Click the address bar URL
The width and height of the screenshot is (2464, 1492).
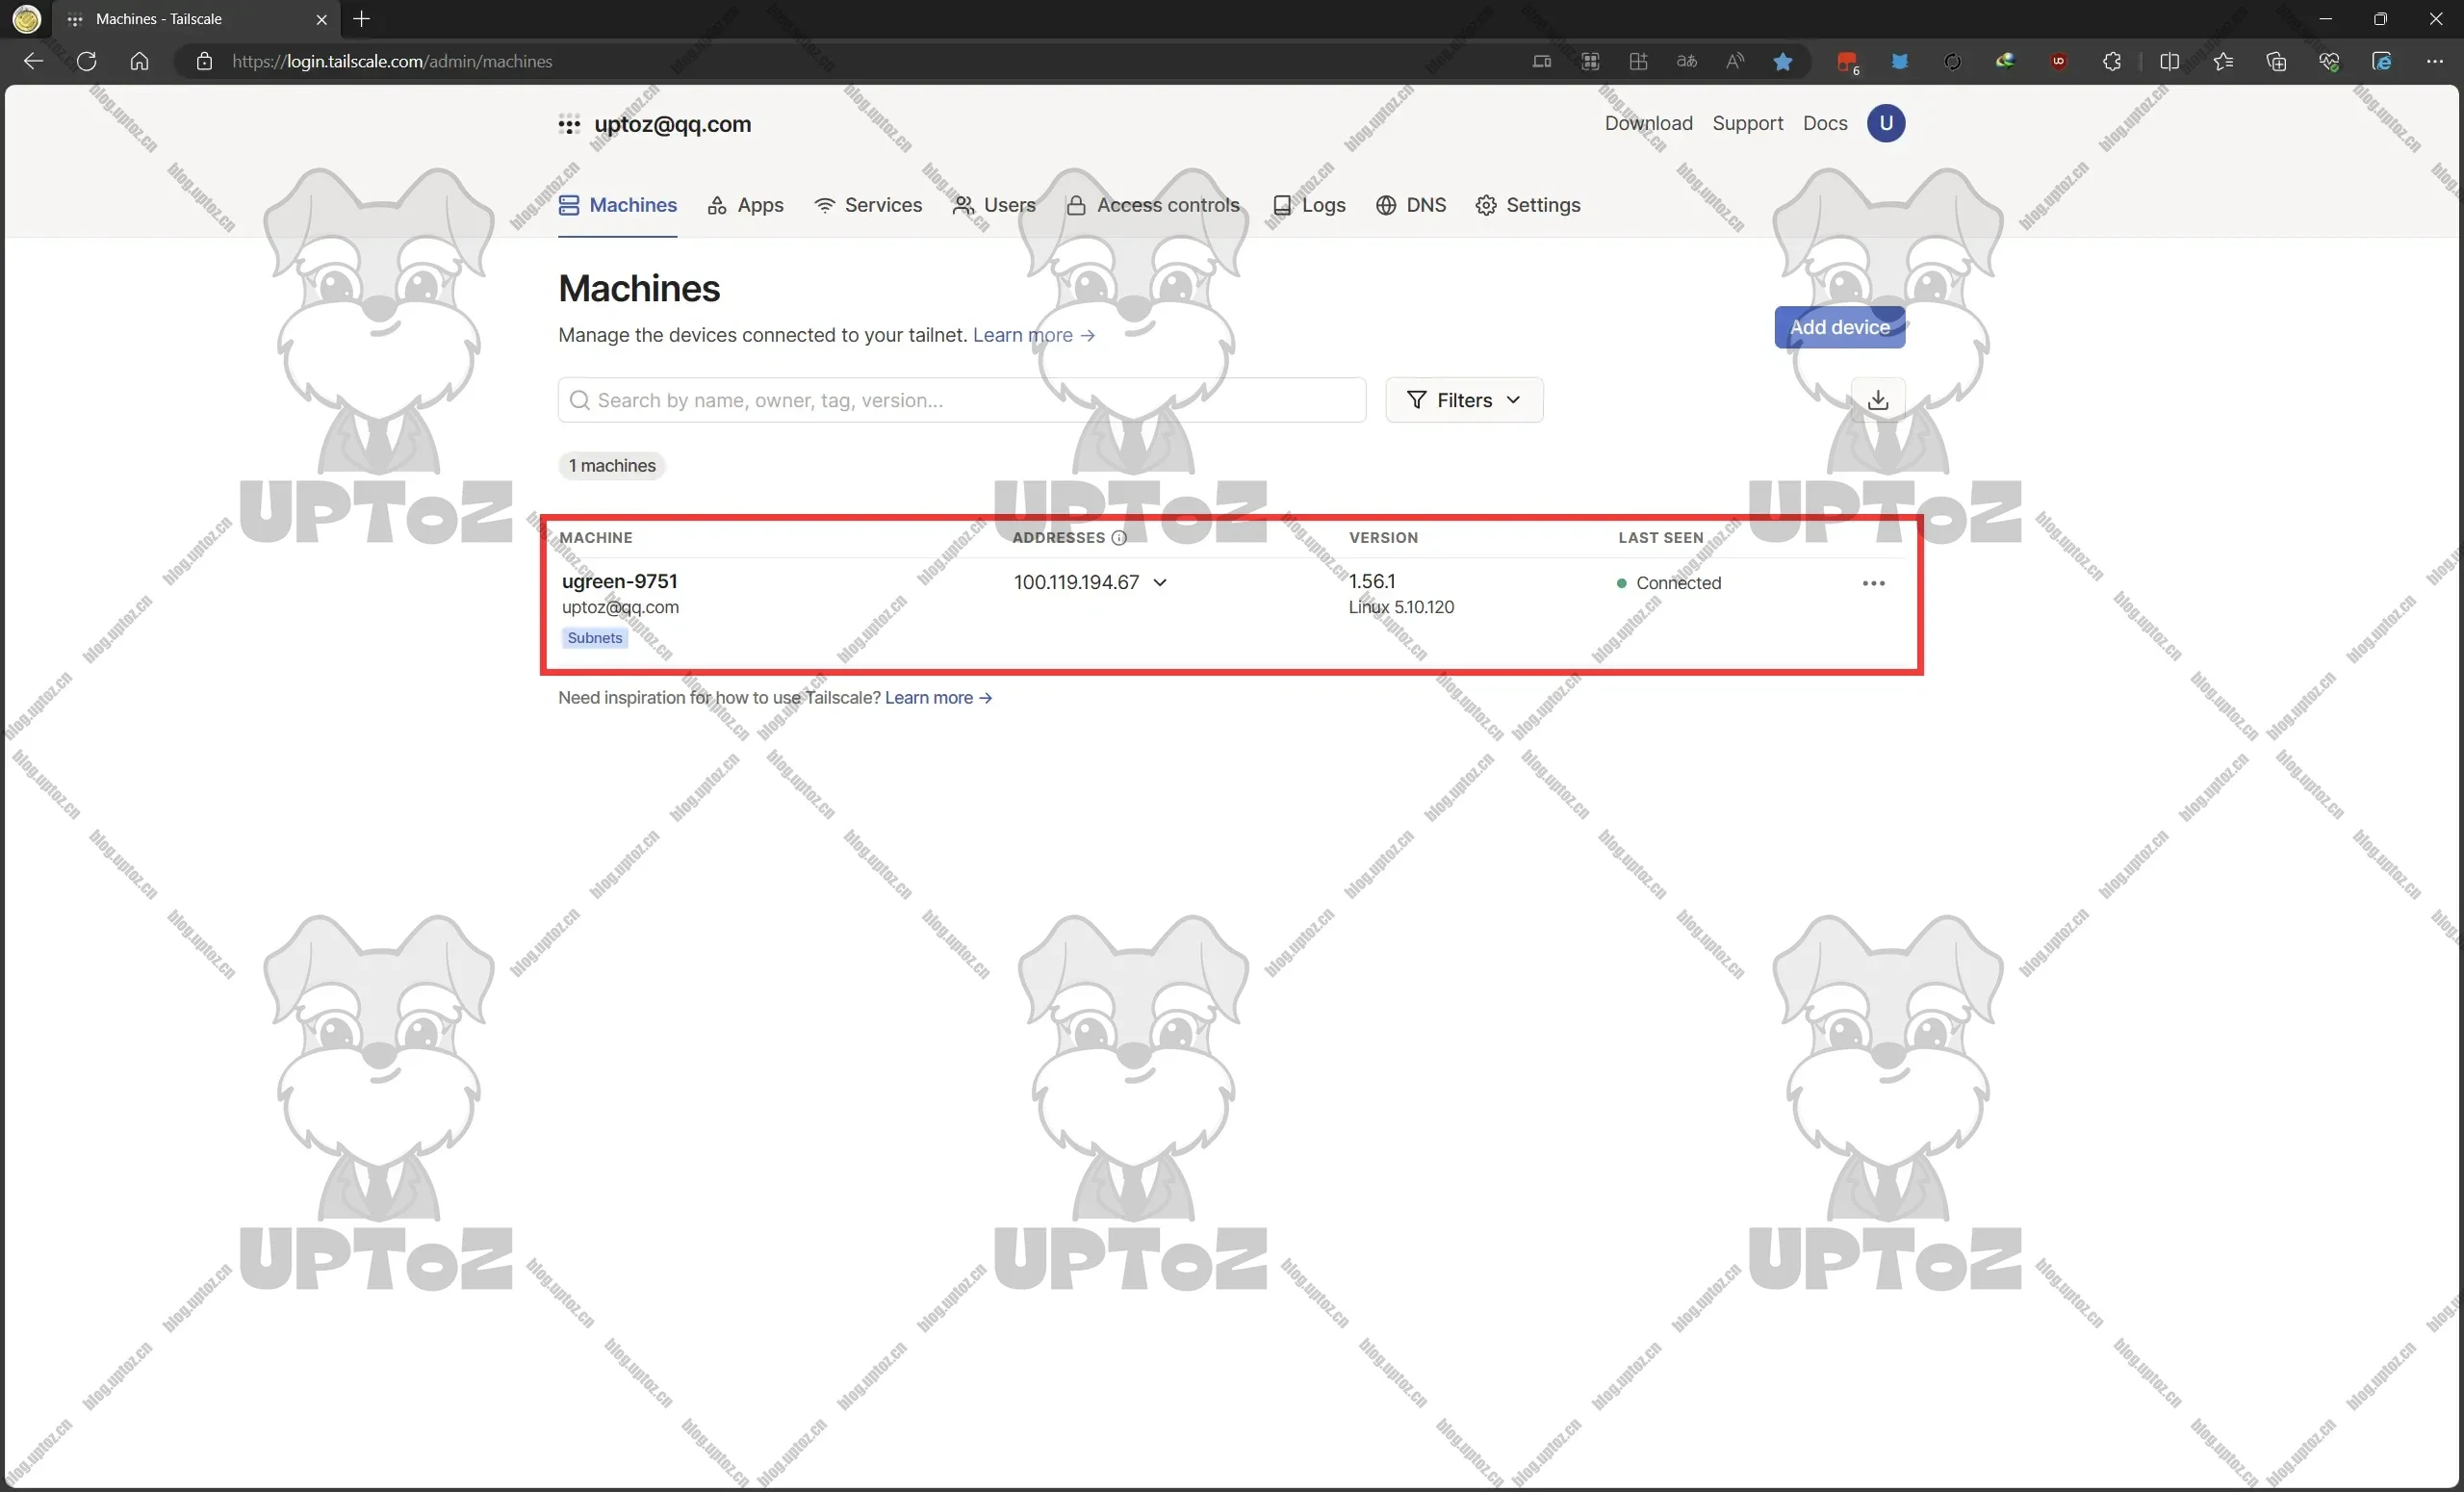point(392,61)
